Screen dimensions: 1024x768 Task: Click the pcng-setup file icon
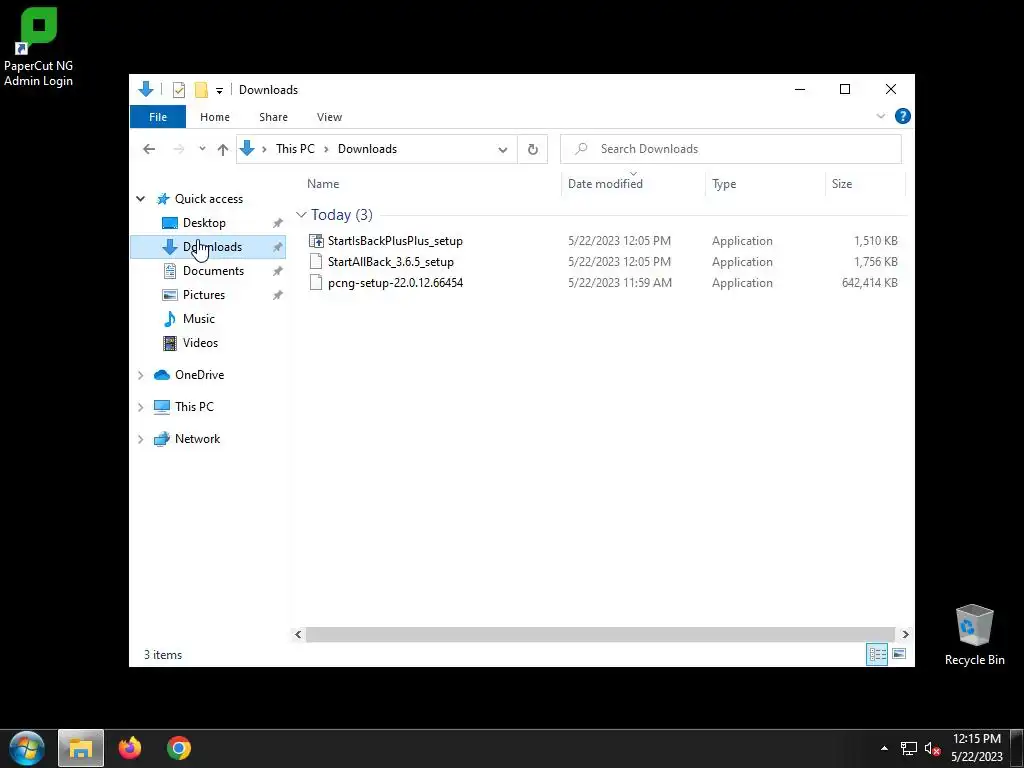316,283
